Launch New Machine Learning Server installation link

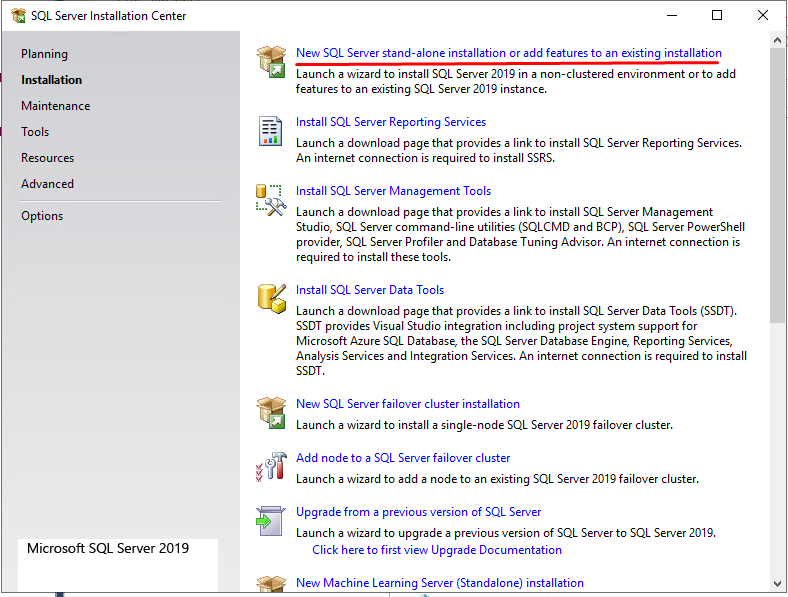(x=439, y=583)
